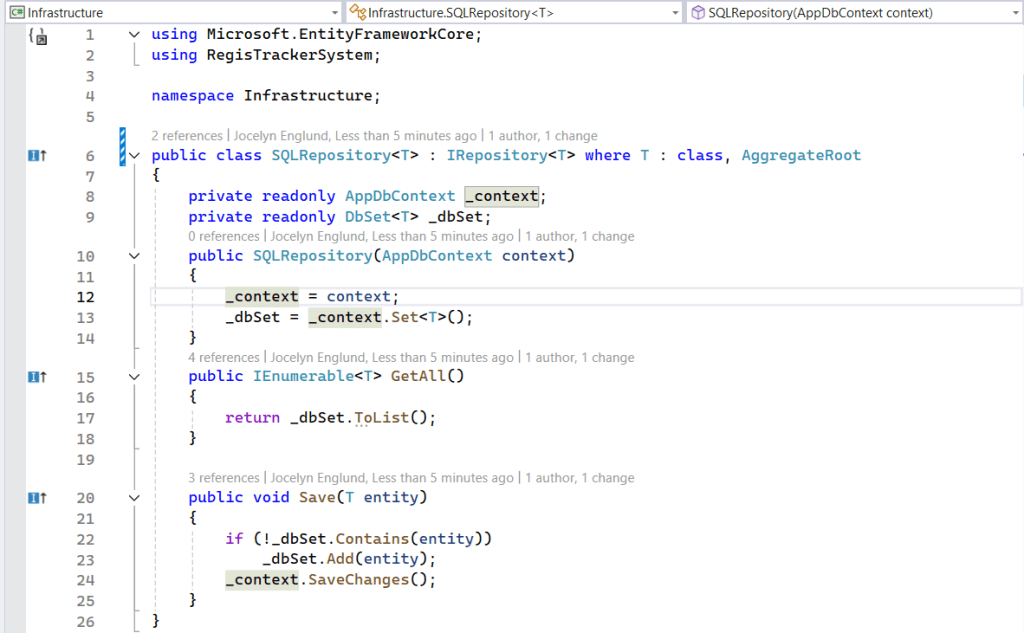Collapse the constructor block at line 10
1024x633 pixels.
[x=135, y=256]
